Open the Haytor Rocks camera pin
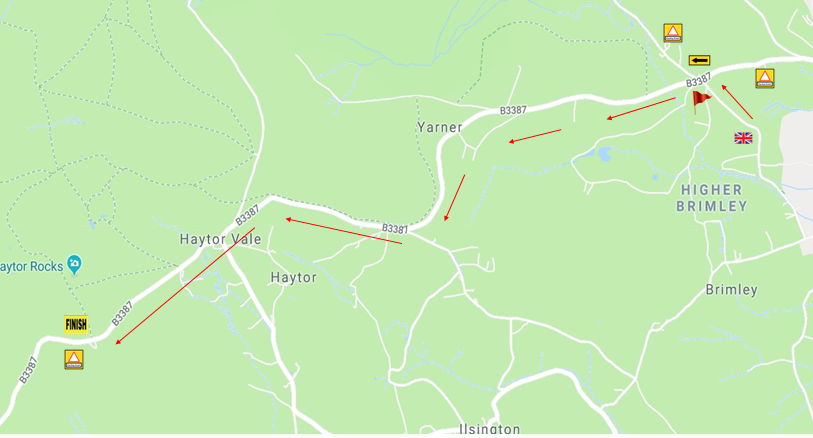This screenshot has height=438, width=813. coord(74,264)
